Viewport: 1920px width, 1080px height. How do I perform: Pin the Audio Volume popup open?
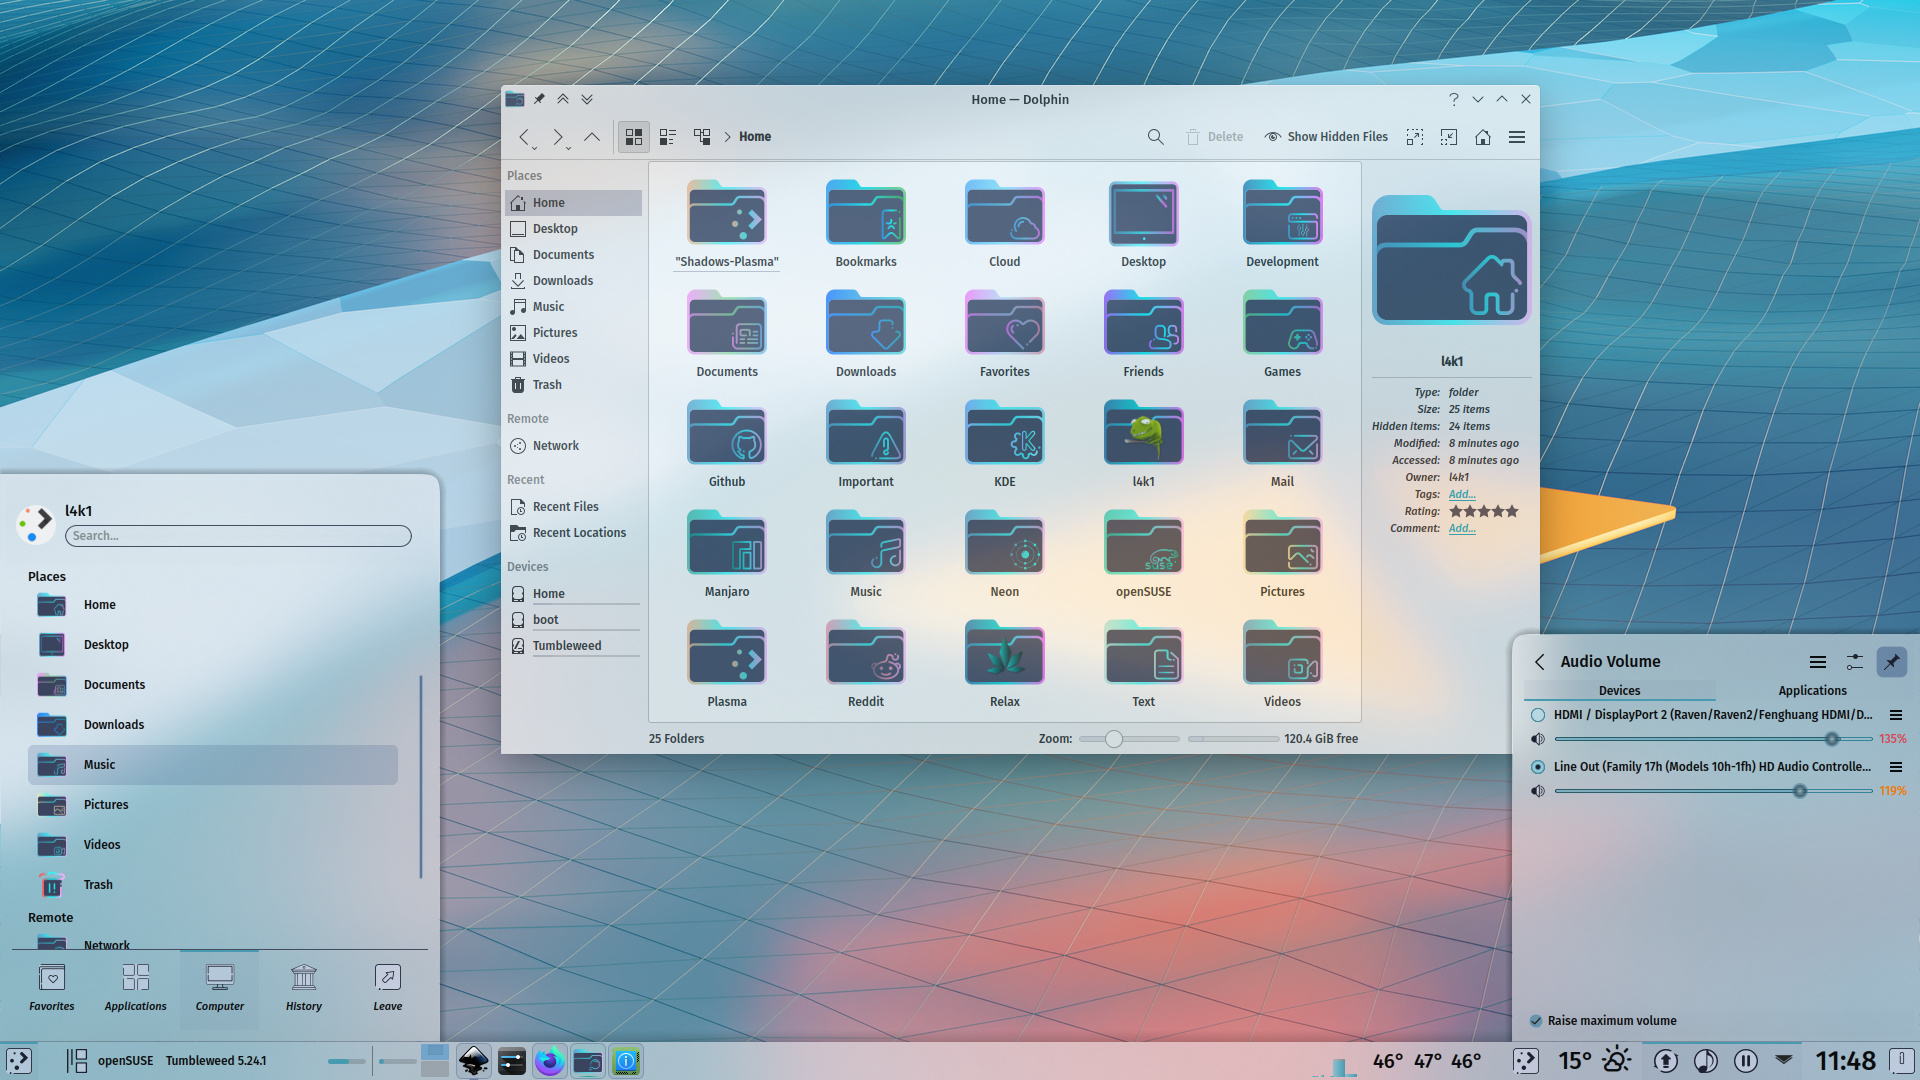click(1892, 662)
